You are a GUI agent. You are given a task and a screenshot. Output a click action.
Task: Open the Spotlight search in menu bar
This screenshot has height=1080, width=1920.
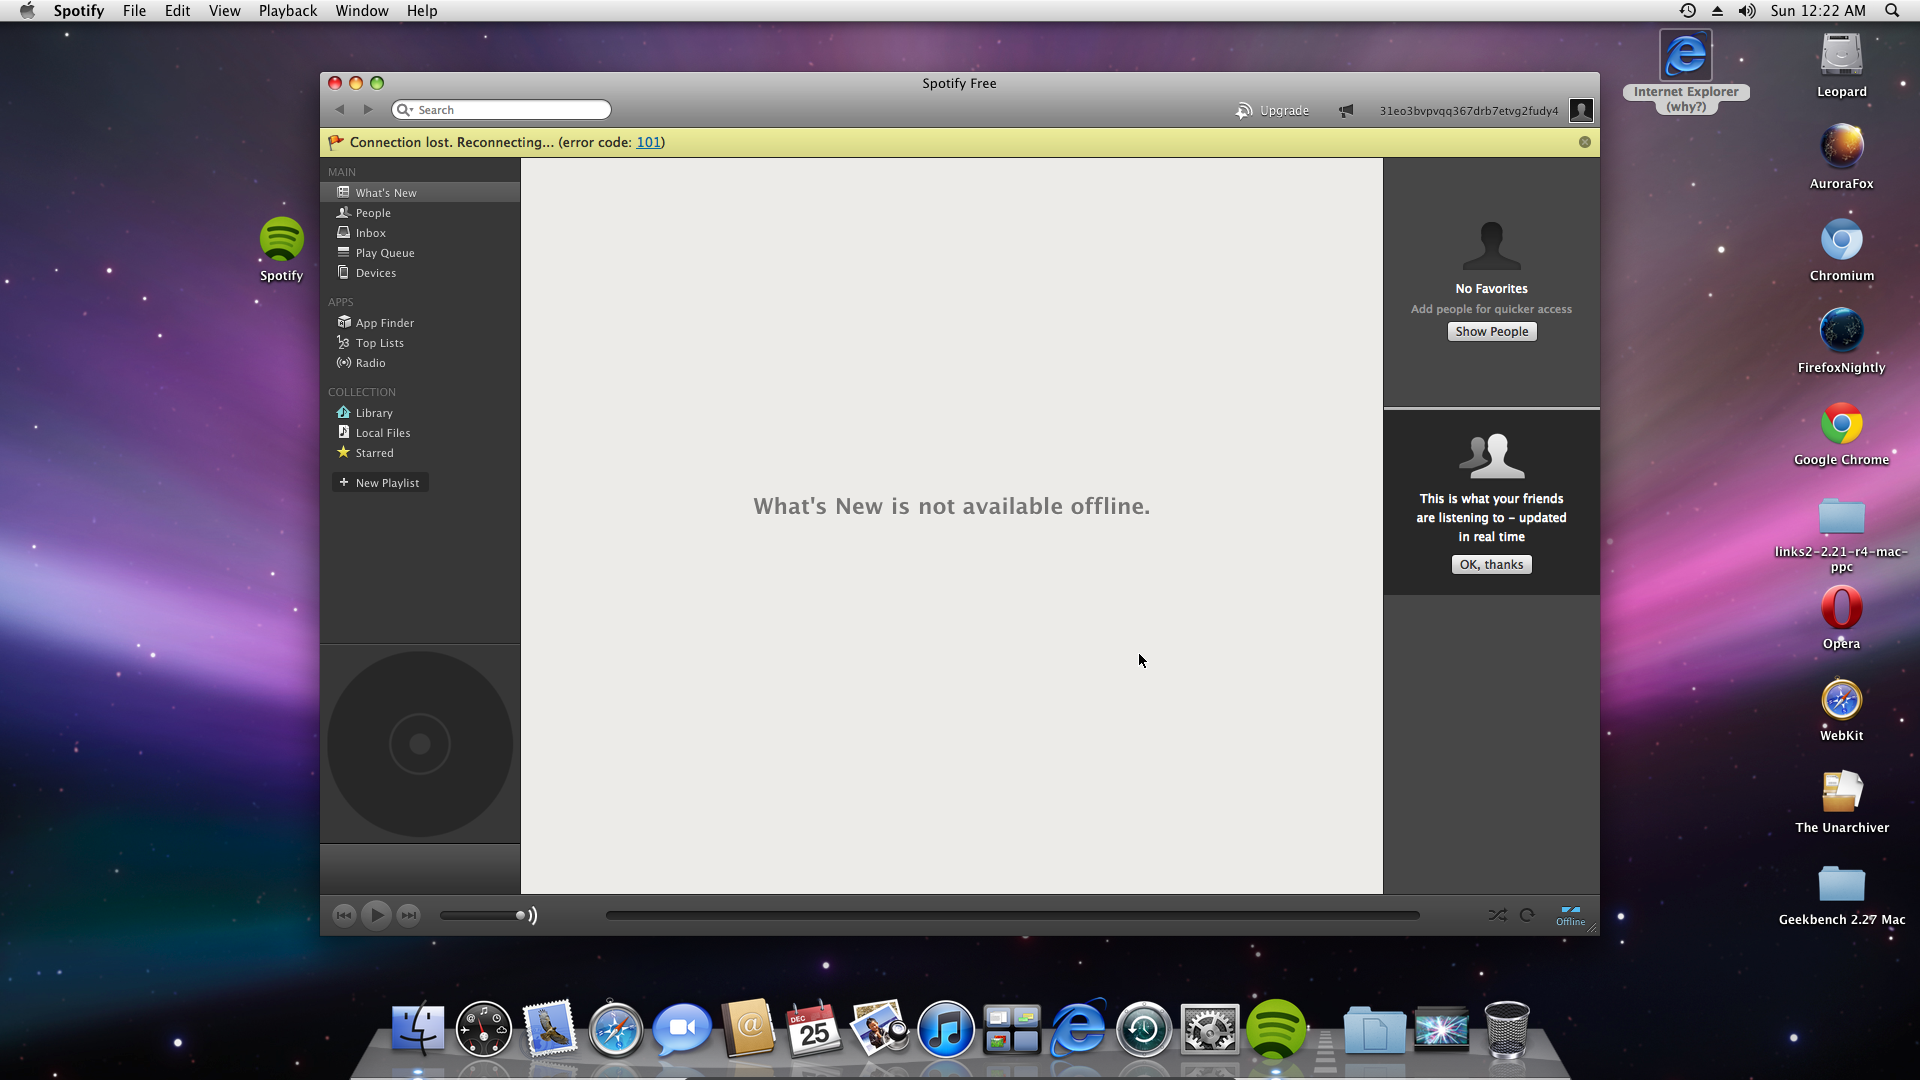point(1892,11)
